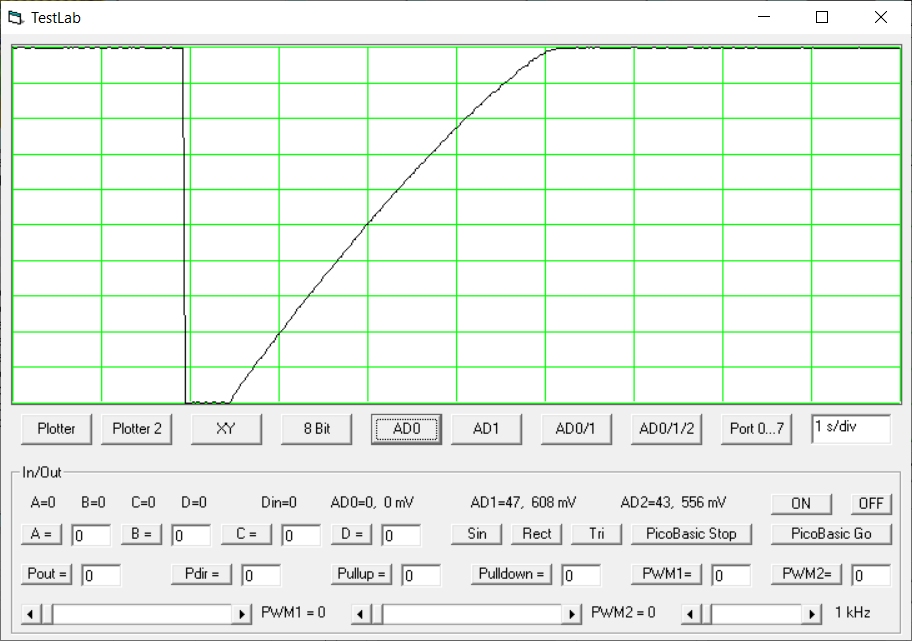Click the Plotter button

pyautogui.click(x=56, y=428)
